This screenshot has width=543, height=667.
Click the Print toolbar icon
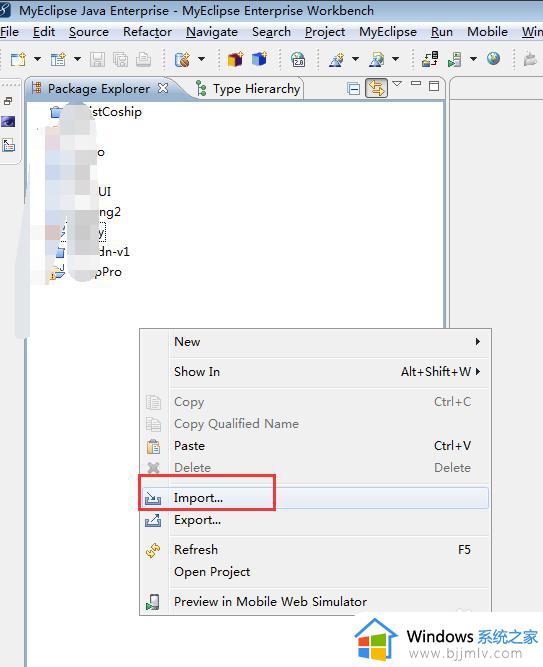(x=143, y=59)
